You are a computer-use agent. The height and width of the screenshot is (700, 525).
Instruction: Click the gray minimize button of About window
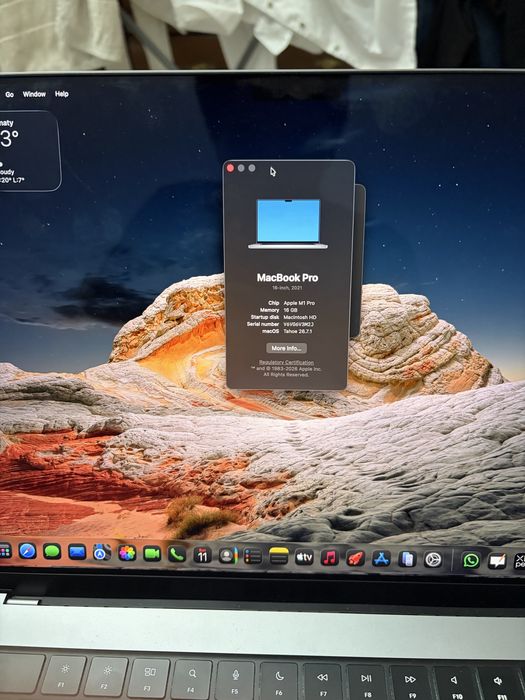pos(241,168)
